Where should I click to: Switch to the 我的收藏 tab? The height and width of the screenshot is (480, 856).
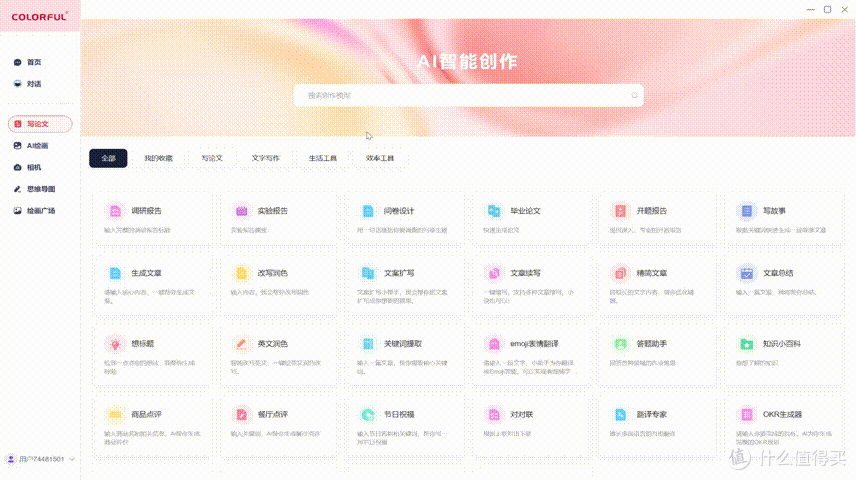pyautogui.click(x=158, y=158)
